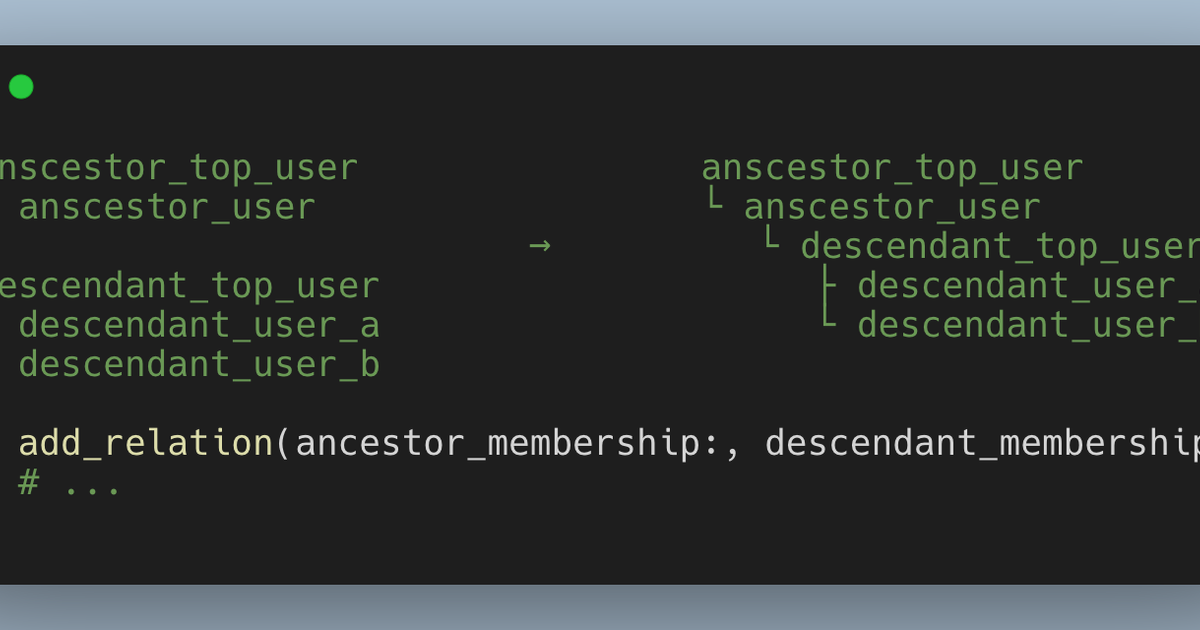
Task: Click the branch connector before right-column descendant_top_user
Action: (x=771, y=243)
